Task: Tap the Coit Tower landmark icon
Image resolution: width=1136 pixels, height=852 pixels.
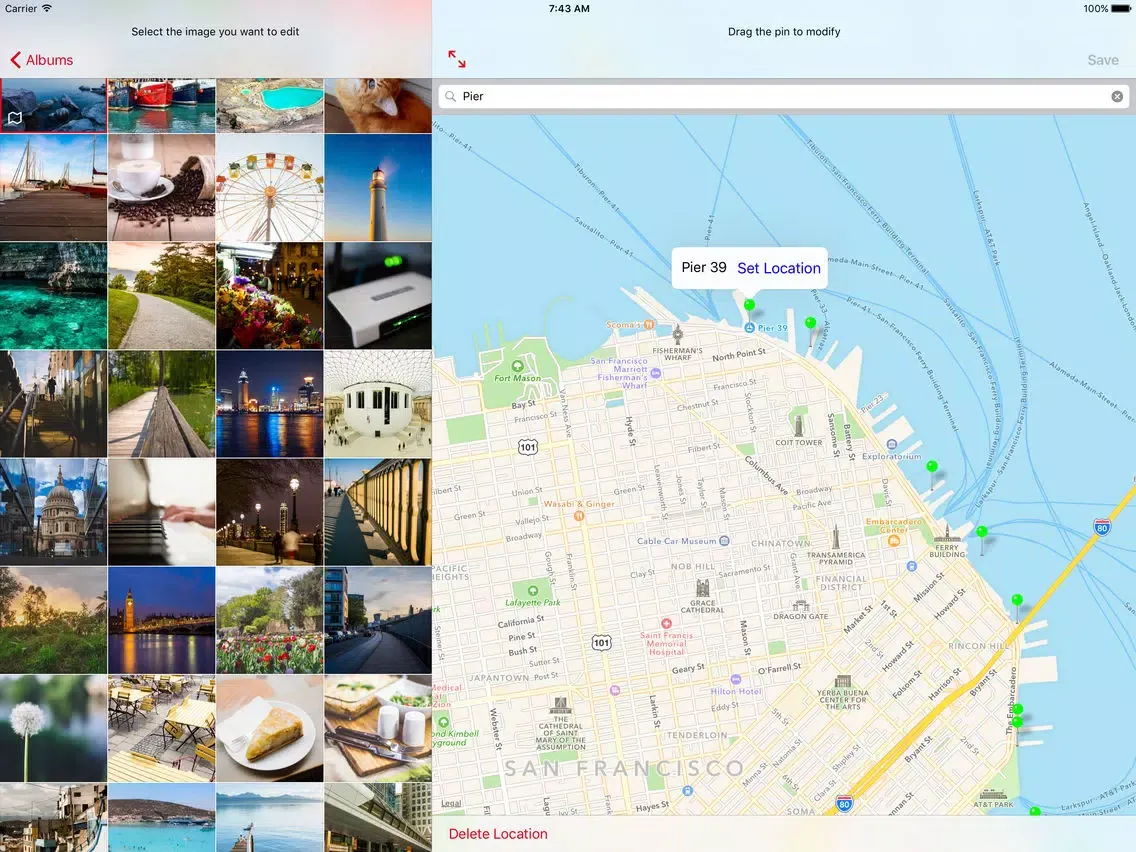Action: [798, 425]
